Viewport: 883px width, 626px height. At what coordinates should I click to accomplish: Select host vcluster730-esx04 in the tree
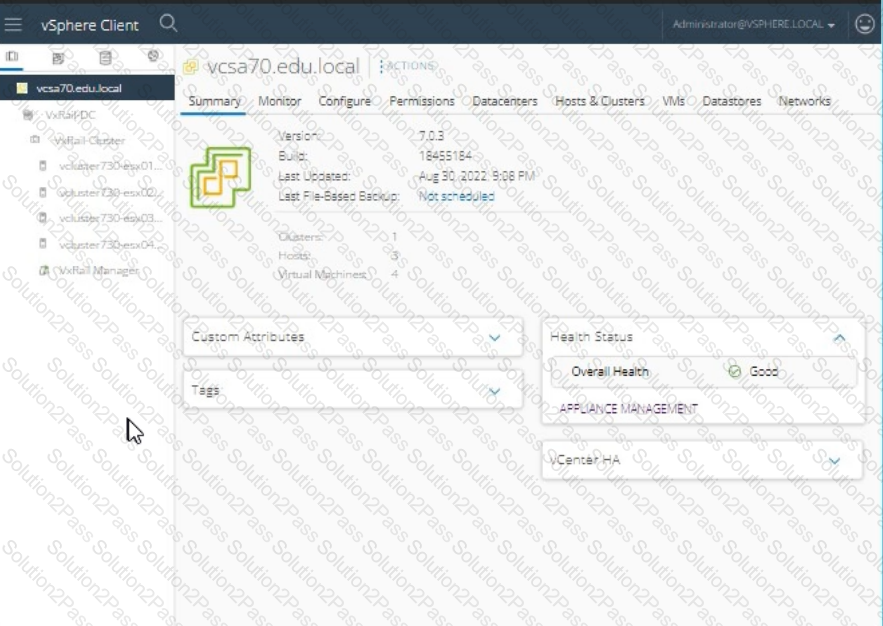pos(110,244)
